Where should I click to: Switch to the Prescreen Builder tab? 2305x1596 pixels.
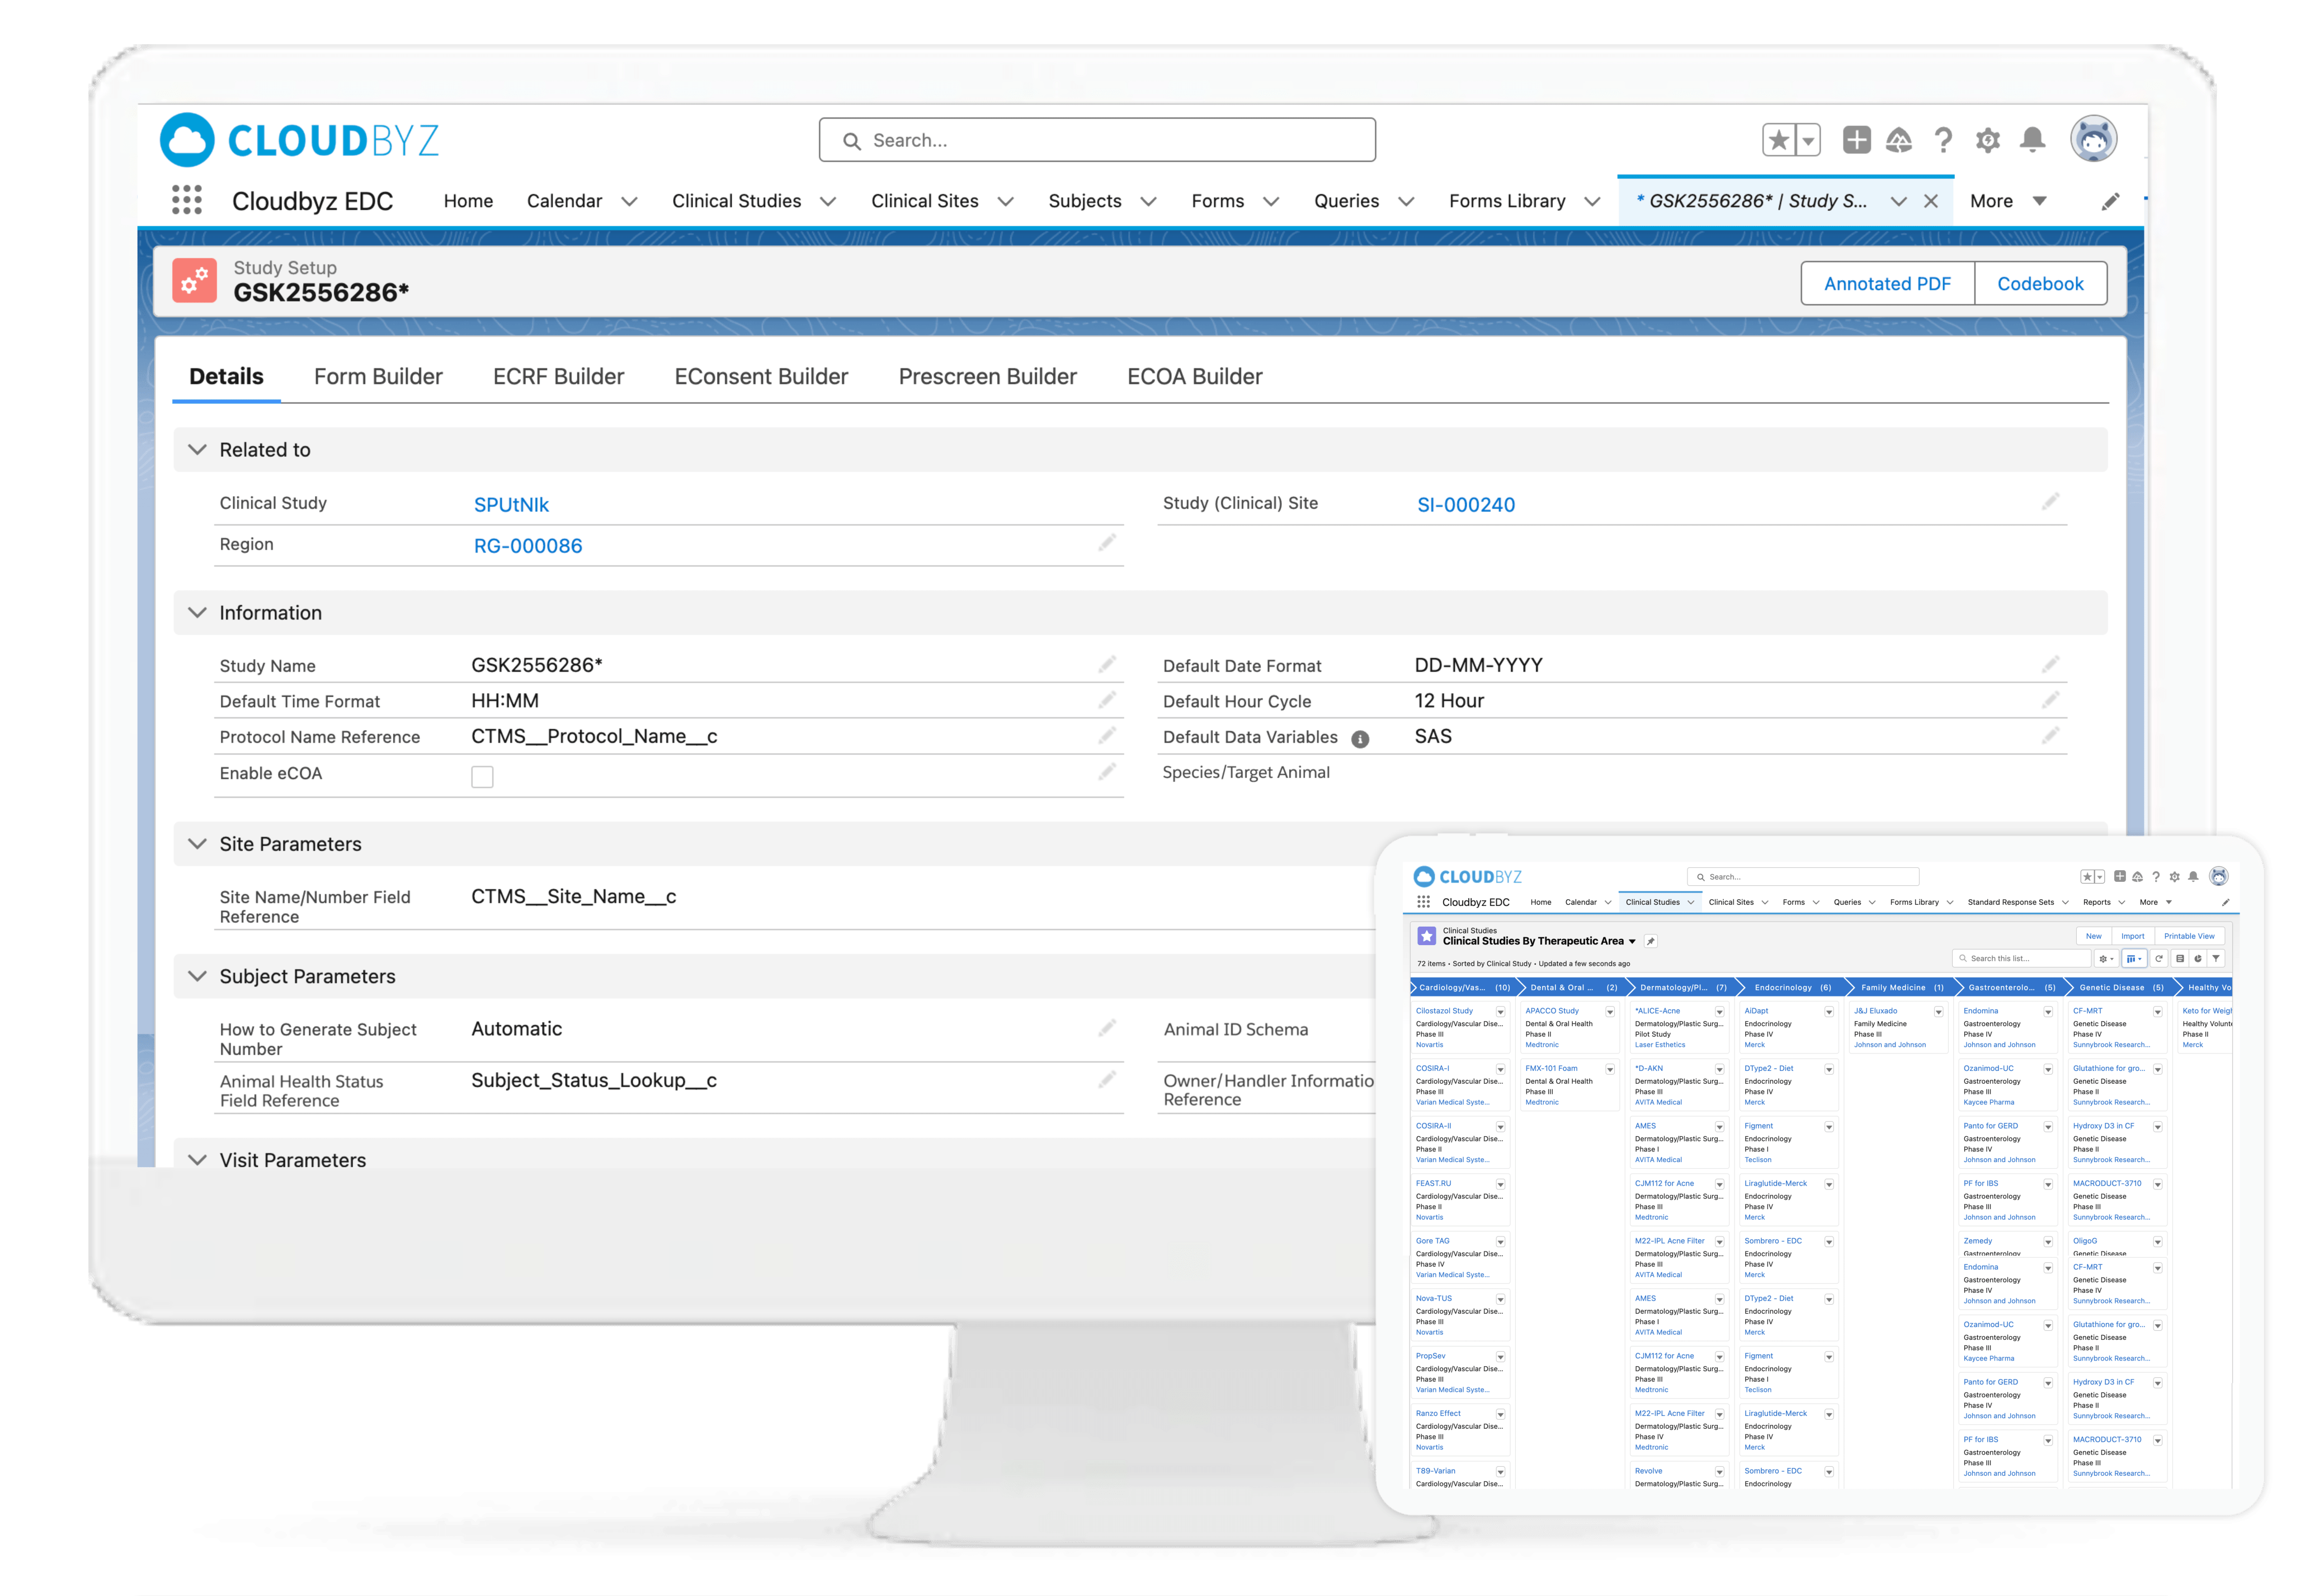coord(987,376)
